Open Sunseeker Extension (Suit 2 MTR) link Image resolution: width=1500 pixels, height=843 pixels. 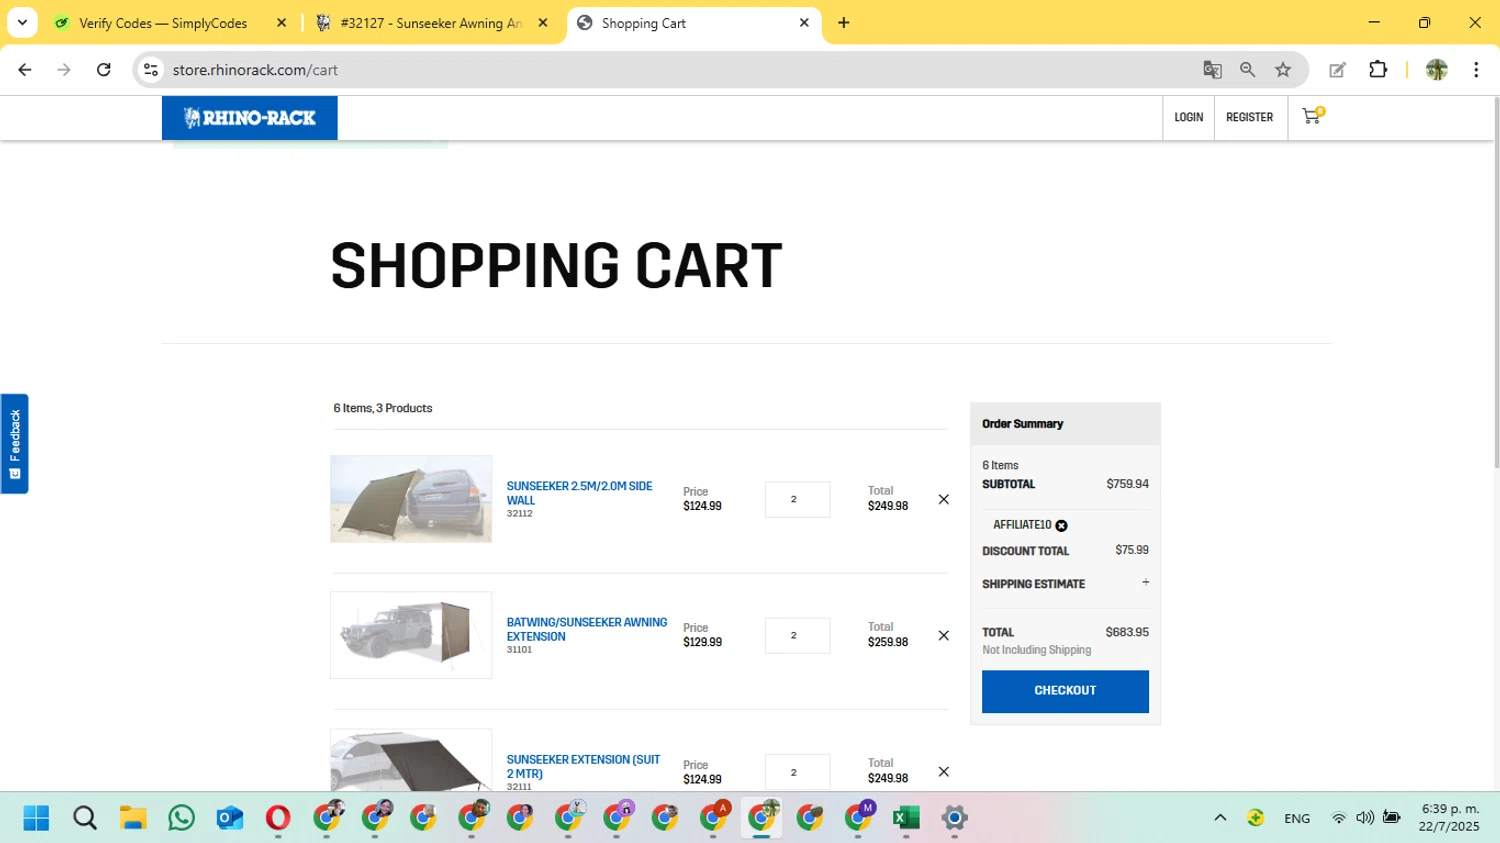(x=583, y=766)
